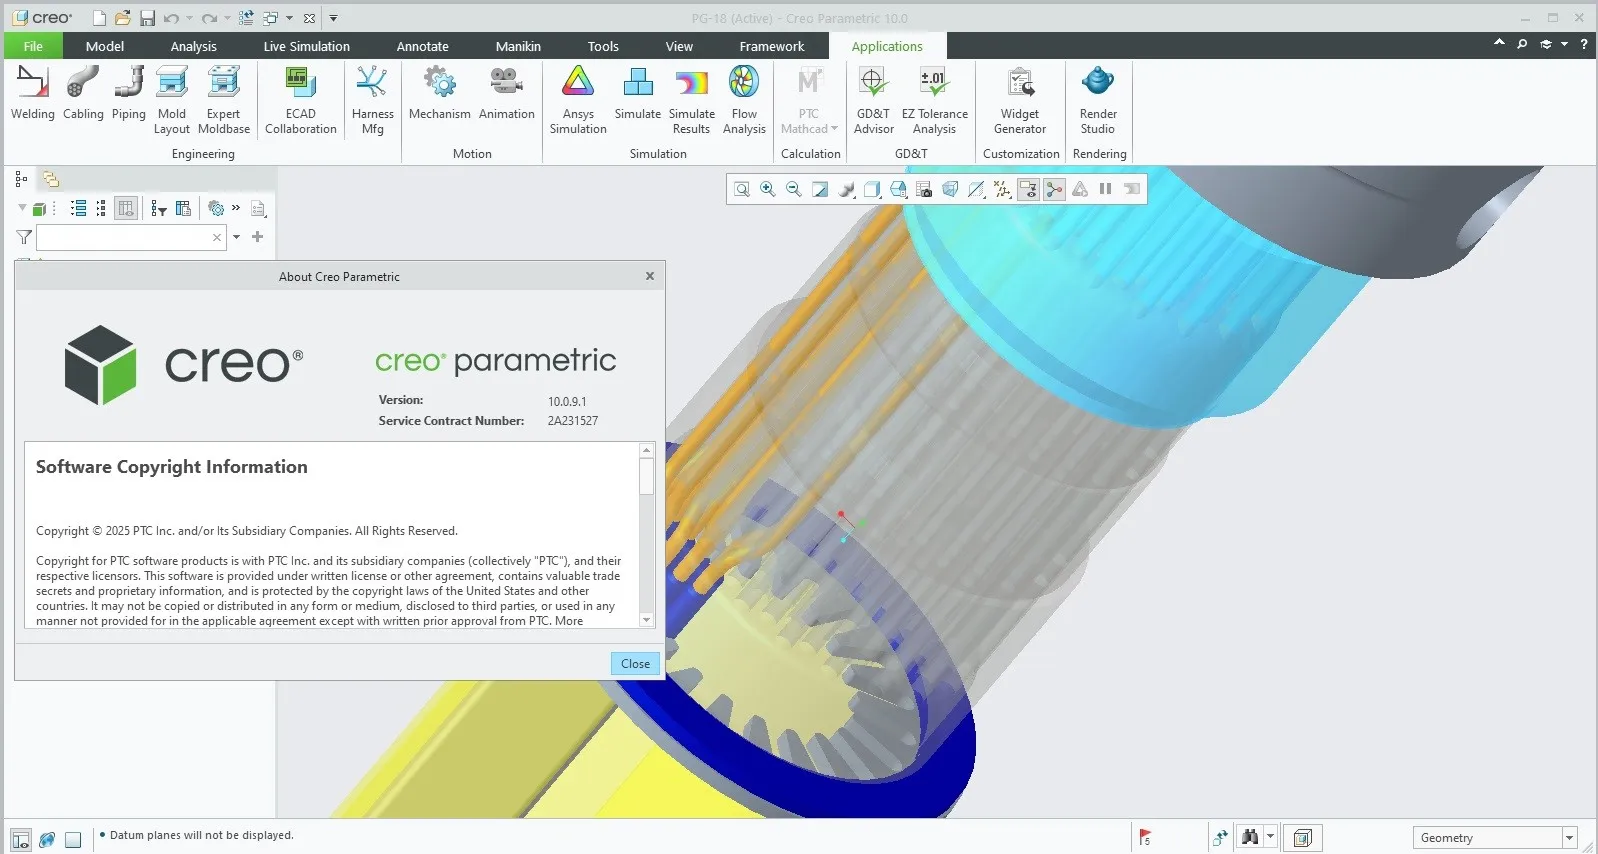Refit the view in graphics toolbar
Screen dimensions: 1598x854
click(x=742, y=189)
